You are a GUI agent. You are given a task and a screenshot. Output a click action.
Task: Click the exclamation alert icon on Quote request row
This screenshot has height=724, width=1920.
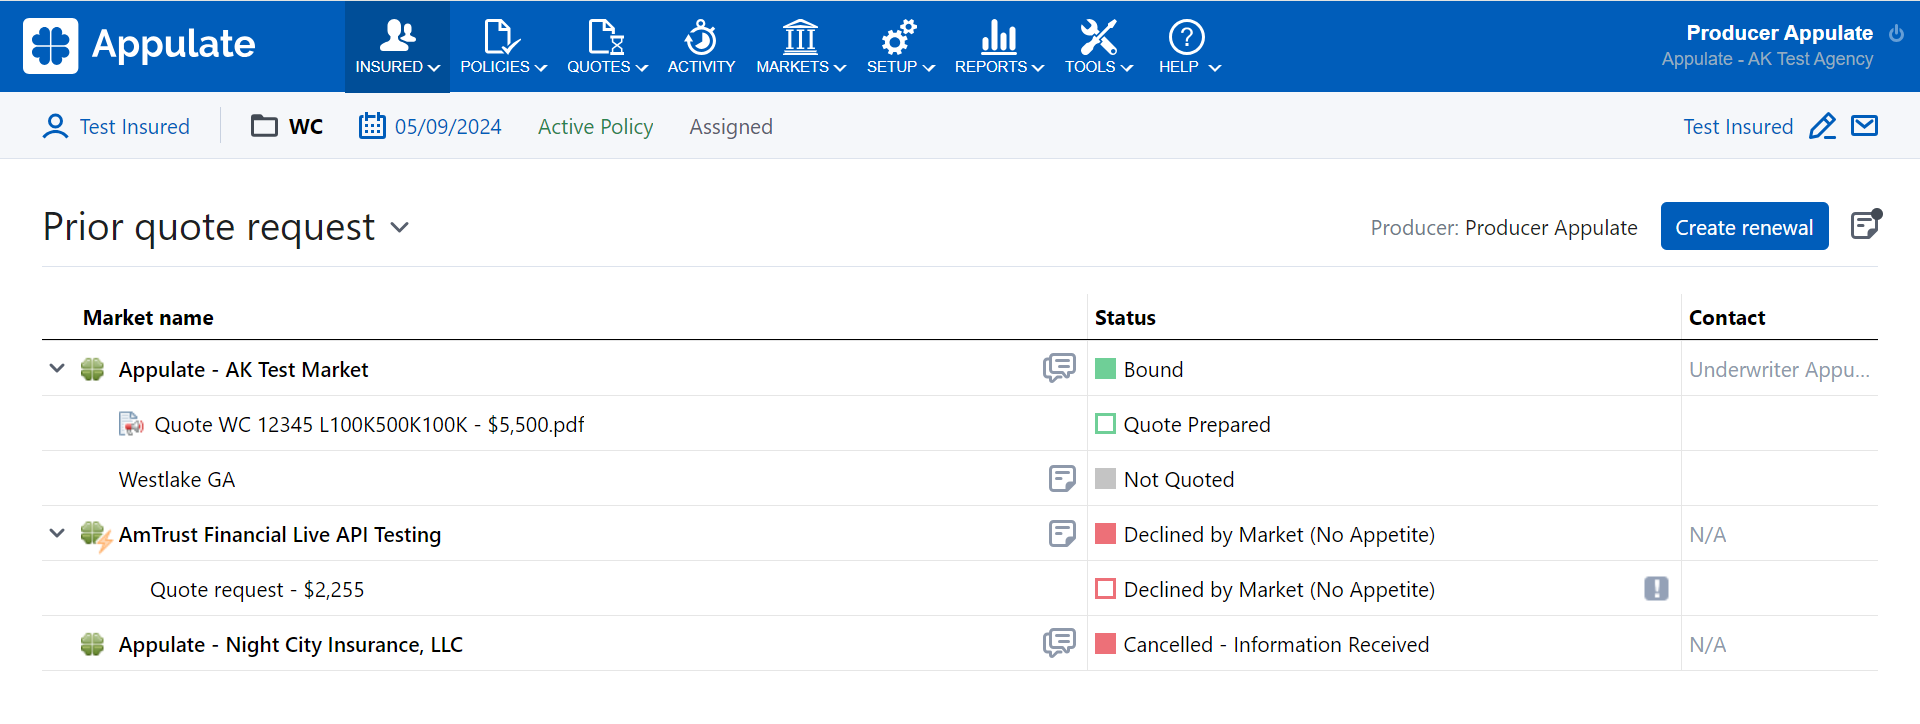pyautogui.click(x=1656, y=589)
